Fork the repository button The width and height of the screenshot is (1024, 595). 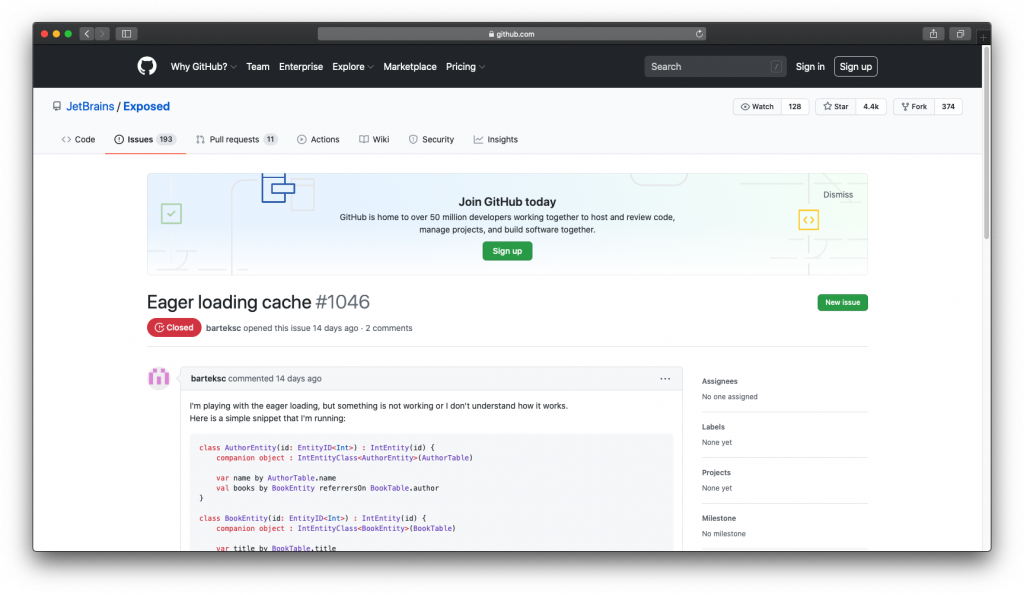[914, 106]
